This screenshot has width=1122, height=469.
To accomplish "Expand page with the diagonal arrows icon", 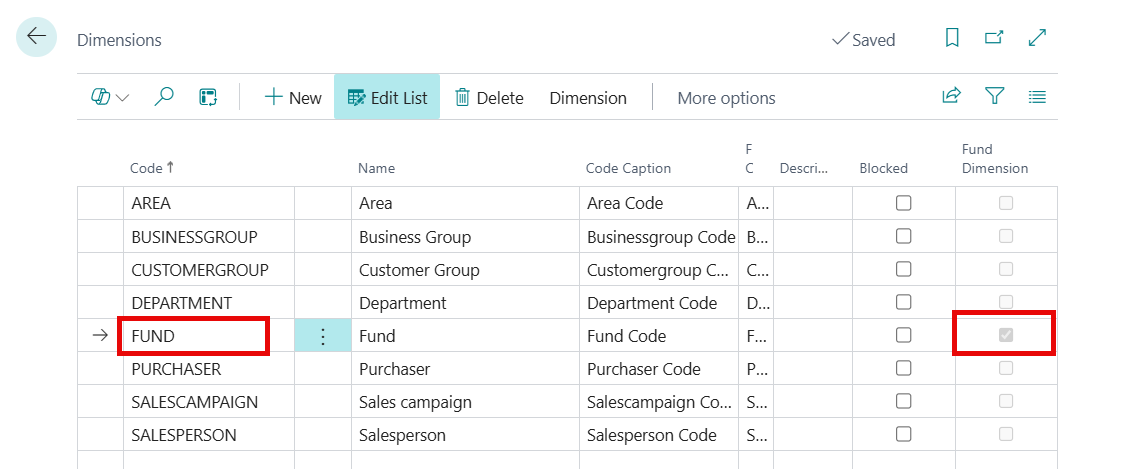I will coord(1037,38).
